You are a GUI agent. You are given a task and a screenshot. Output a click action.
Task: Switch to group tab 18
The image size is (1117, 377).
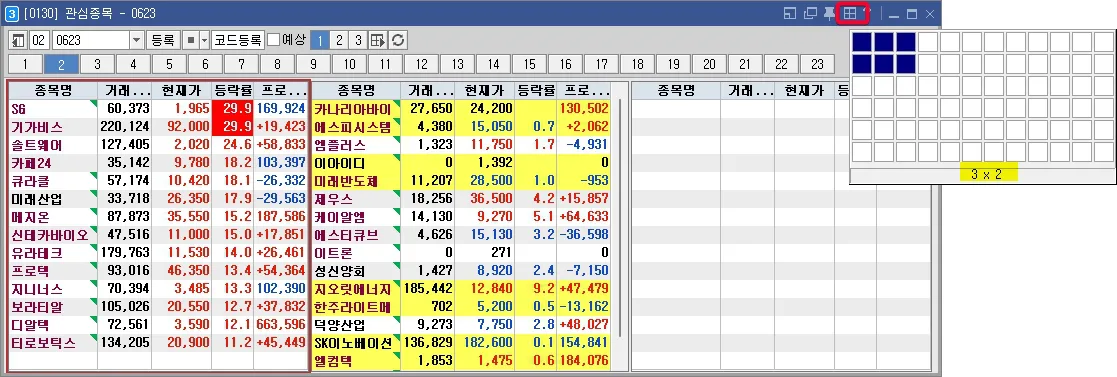(x=638, y=65)
